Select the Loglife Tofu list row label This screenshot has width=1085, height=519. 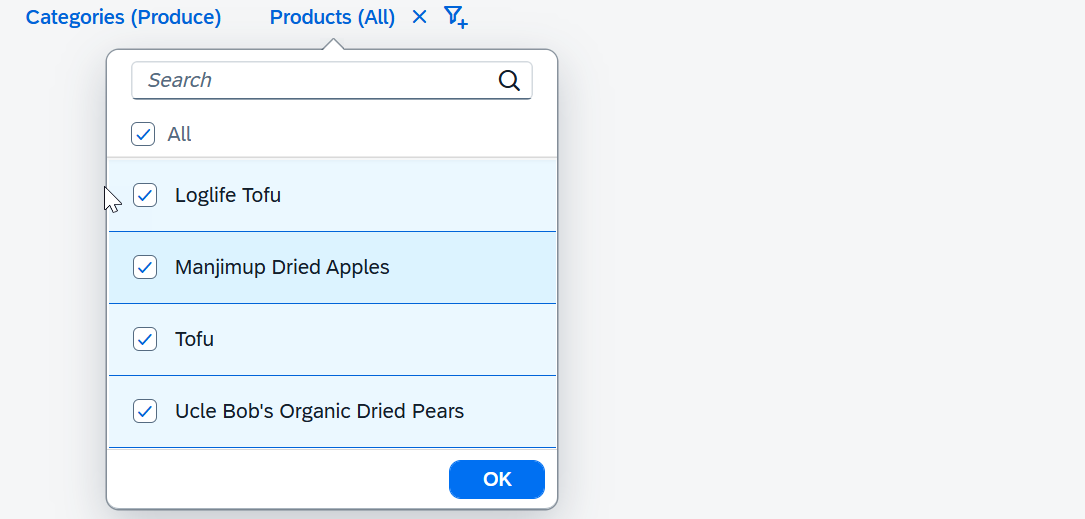[x=228, y=195]
